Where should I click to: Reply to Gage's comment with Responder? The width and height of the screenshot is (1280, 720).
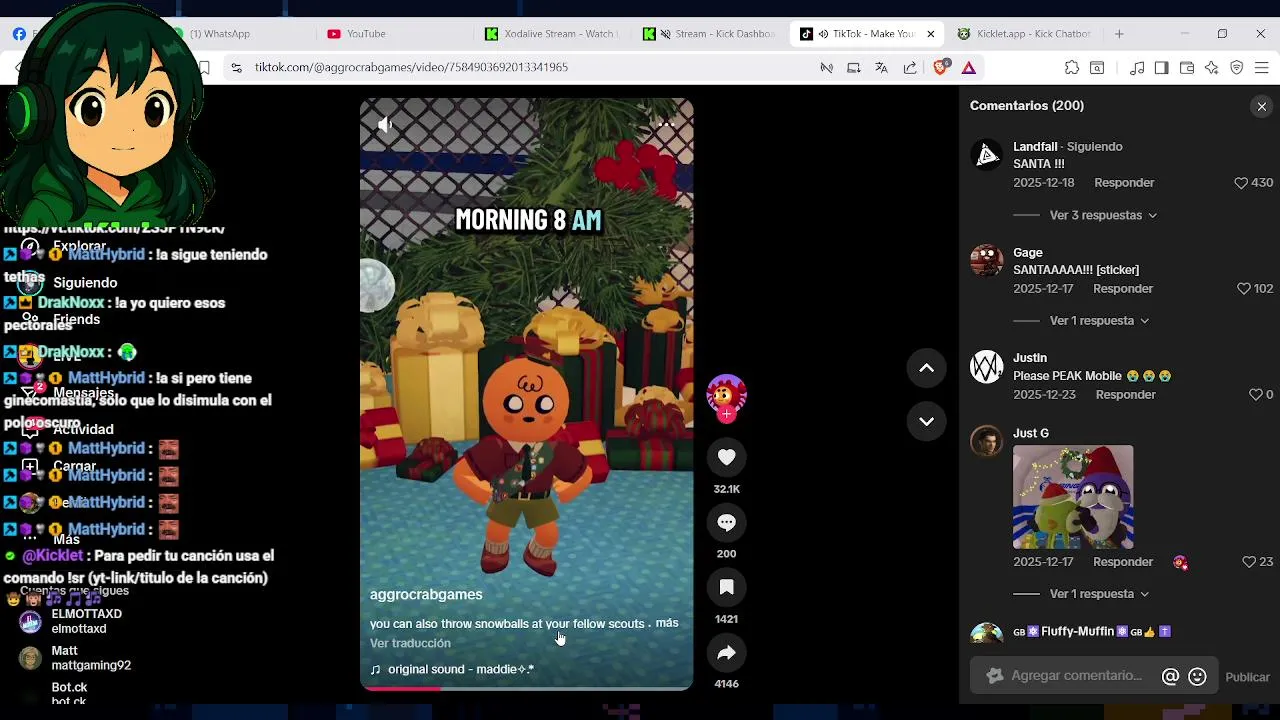1123,289
